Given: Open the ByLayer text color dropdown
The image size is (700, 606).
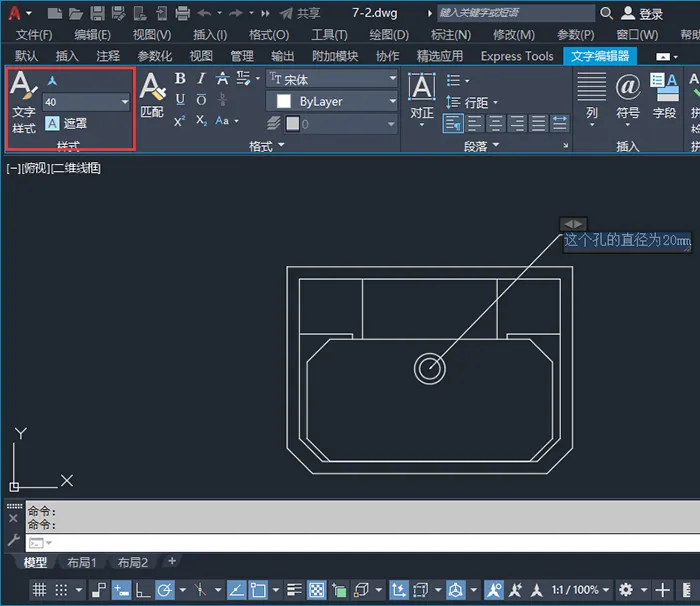Looking at the screenshot, I should tap(333, 101).
